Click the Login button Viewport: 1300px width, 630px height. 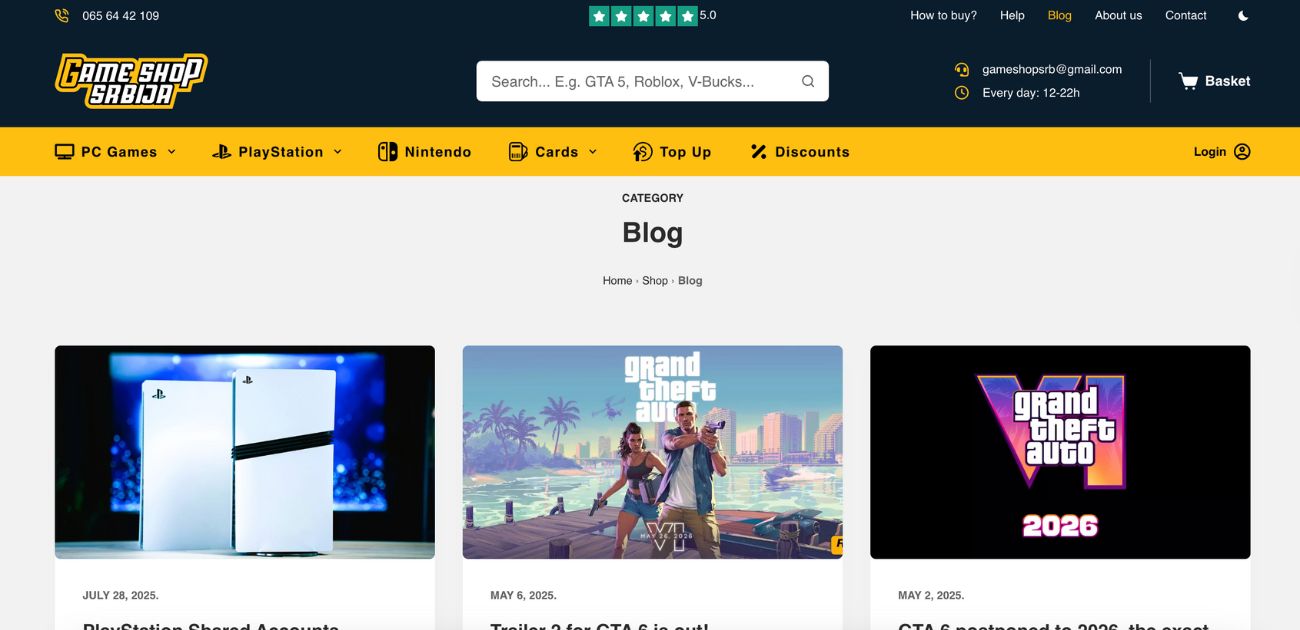point(1222,152)
